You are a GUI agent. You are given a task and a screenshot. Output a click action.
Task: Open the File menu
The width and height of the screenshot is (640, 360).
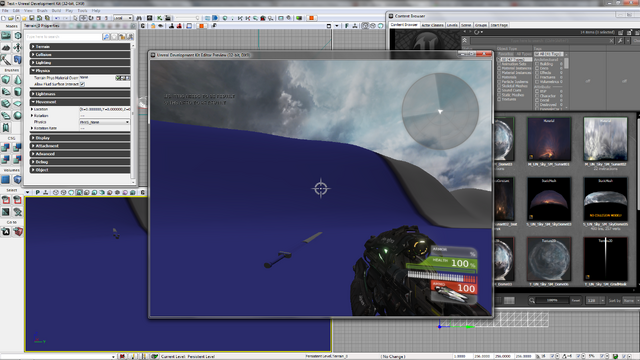click(5, 11)
